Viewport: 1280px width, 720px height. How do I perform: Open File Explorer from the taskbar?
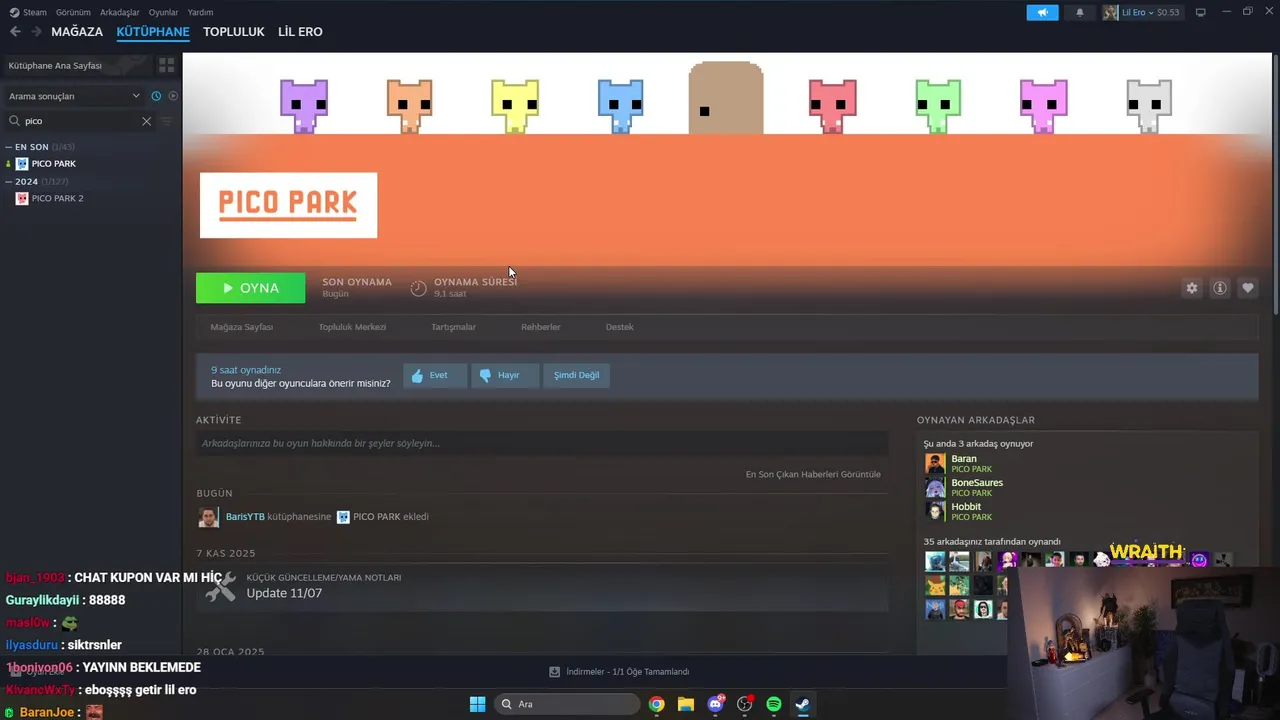[x=686, y=704]
